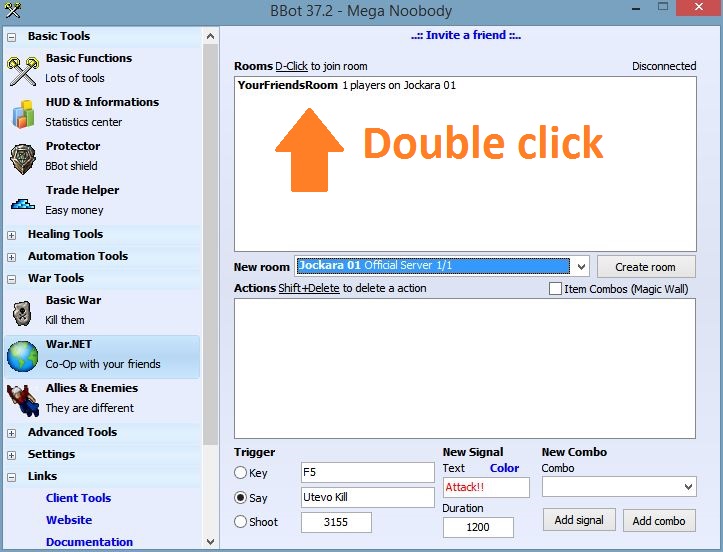Open Client Tools link

tap(78, 498)
